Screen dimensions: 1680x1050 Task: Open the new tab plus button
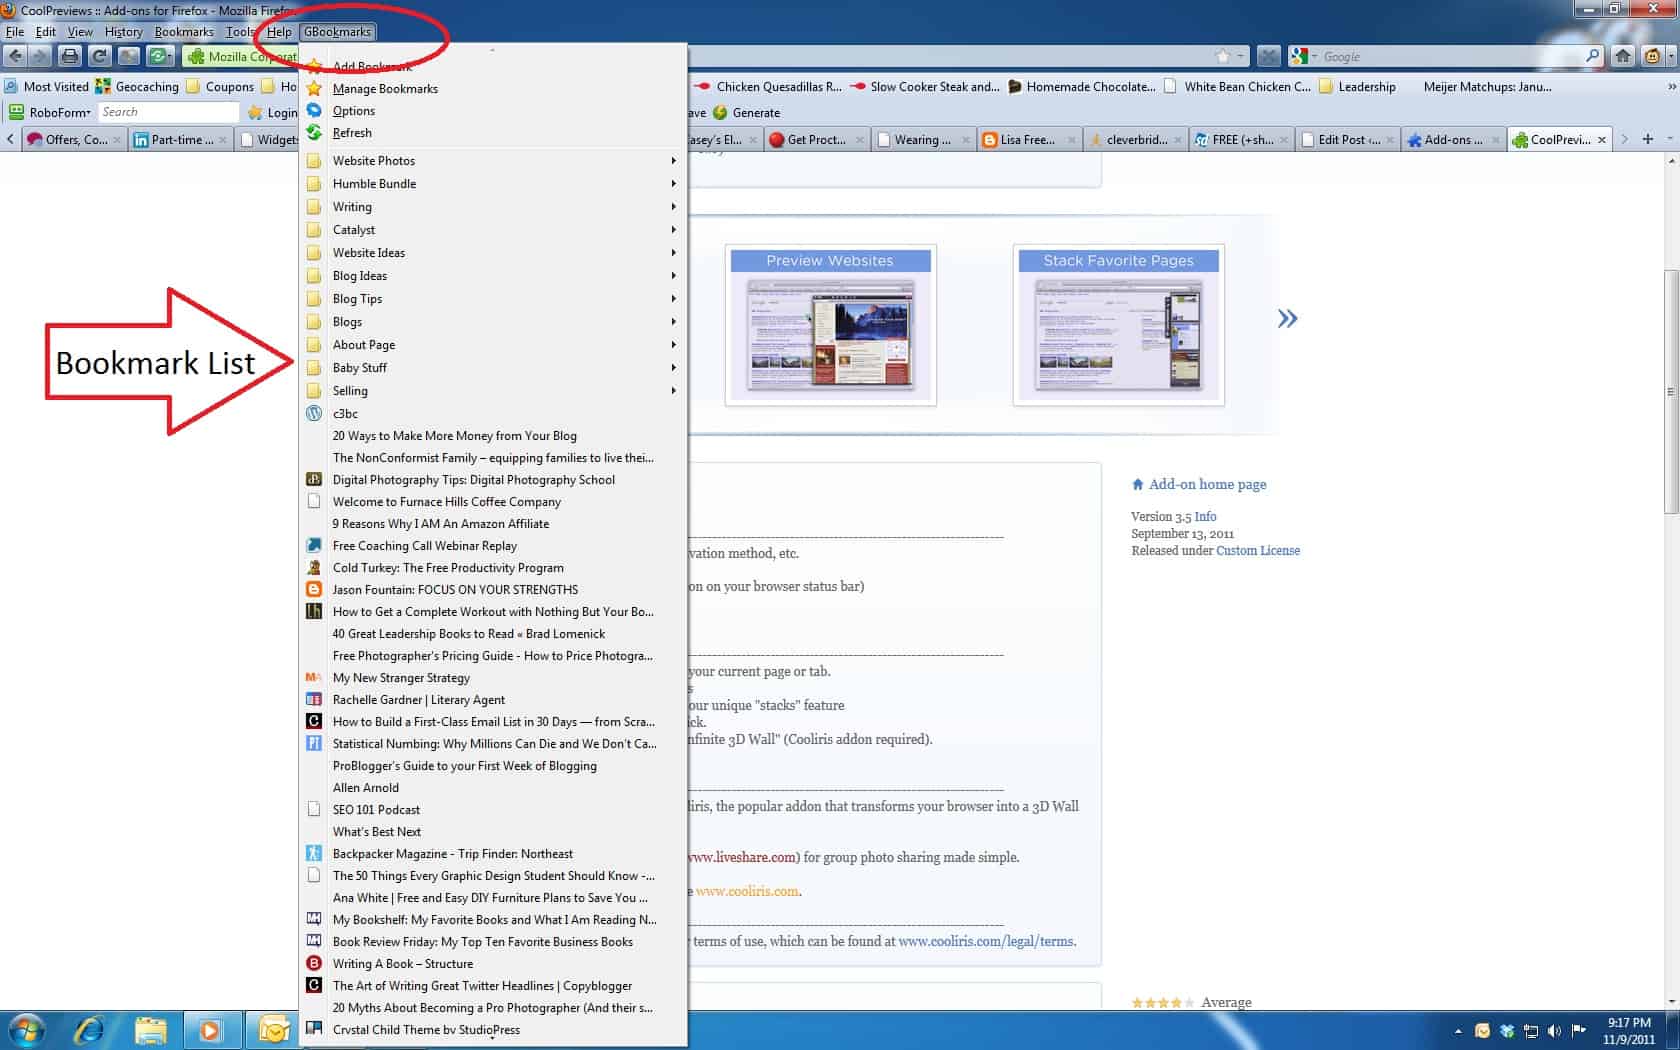pyautogui.click(x=1648, y=139)
